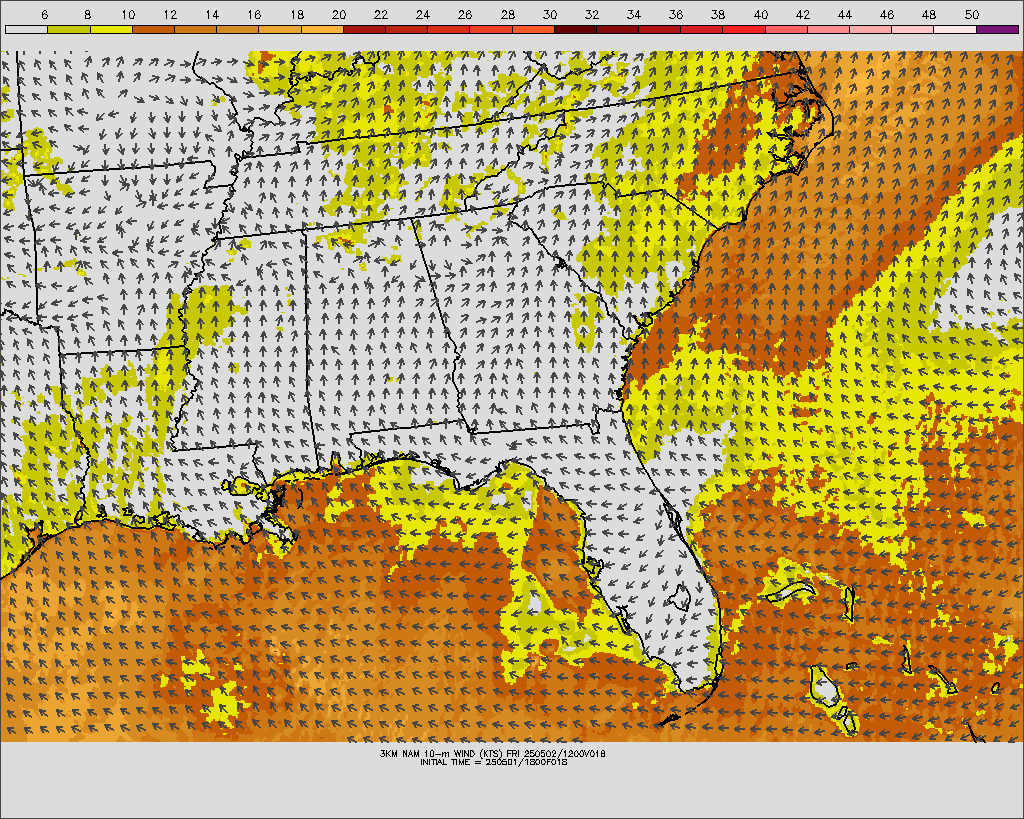Choose the legend swatch between 34 and 36
The image size is (1024, 819).
pyautogui.click(x=660, y=29)
